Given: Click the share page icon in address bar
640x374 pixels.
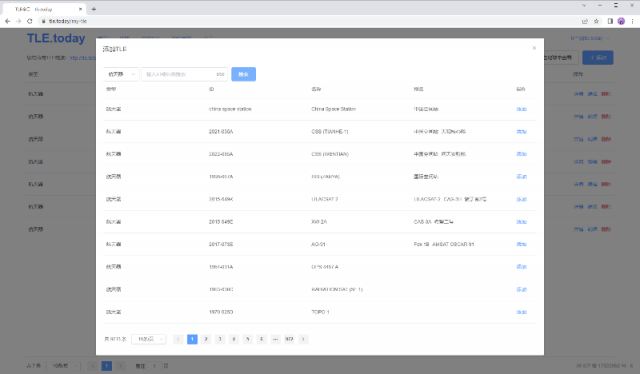Looking at the screenshot, I should coord(585,21).
